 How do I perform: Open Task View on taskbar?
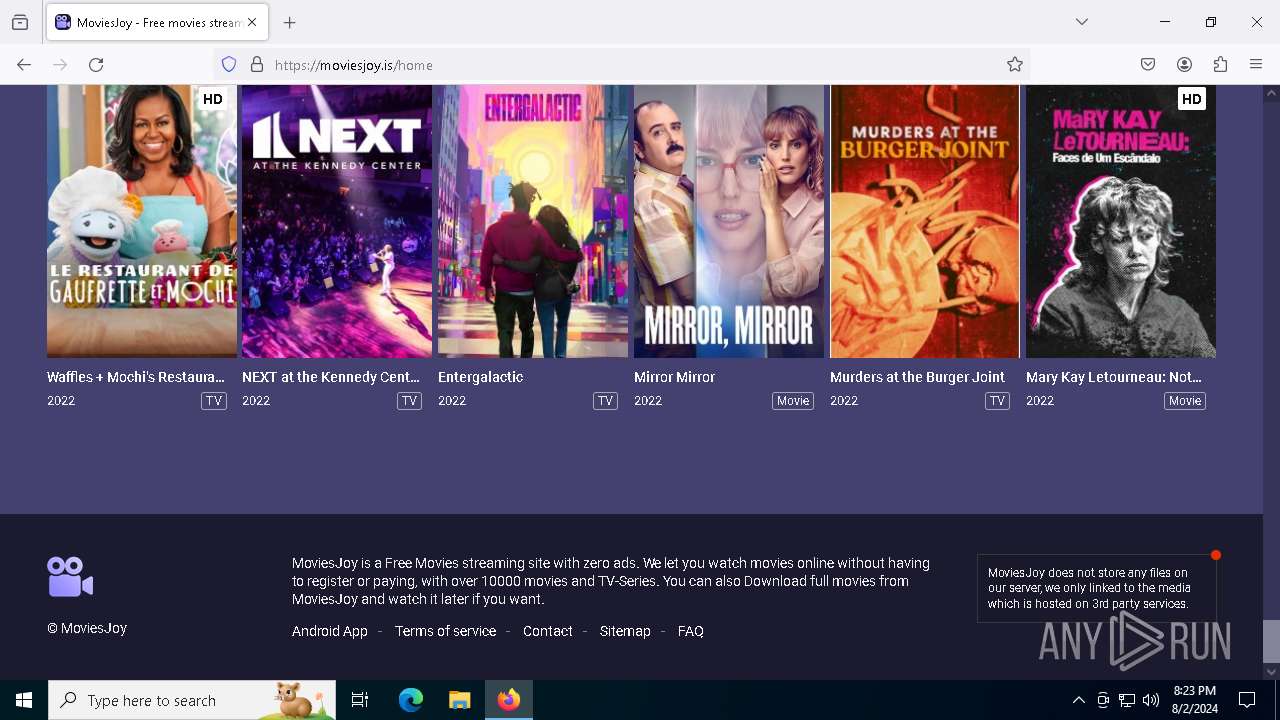tap(360, 700)
